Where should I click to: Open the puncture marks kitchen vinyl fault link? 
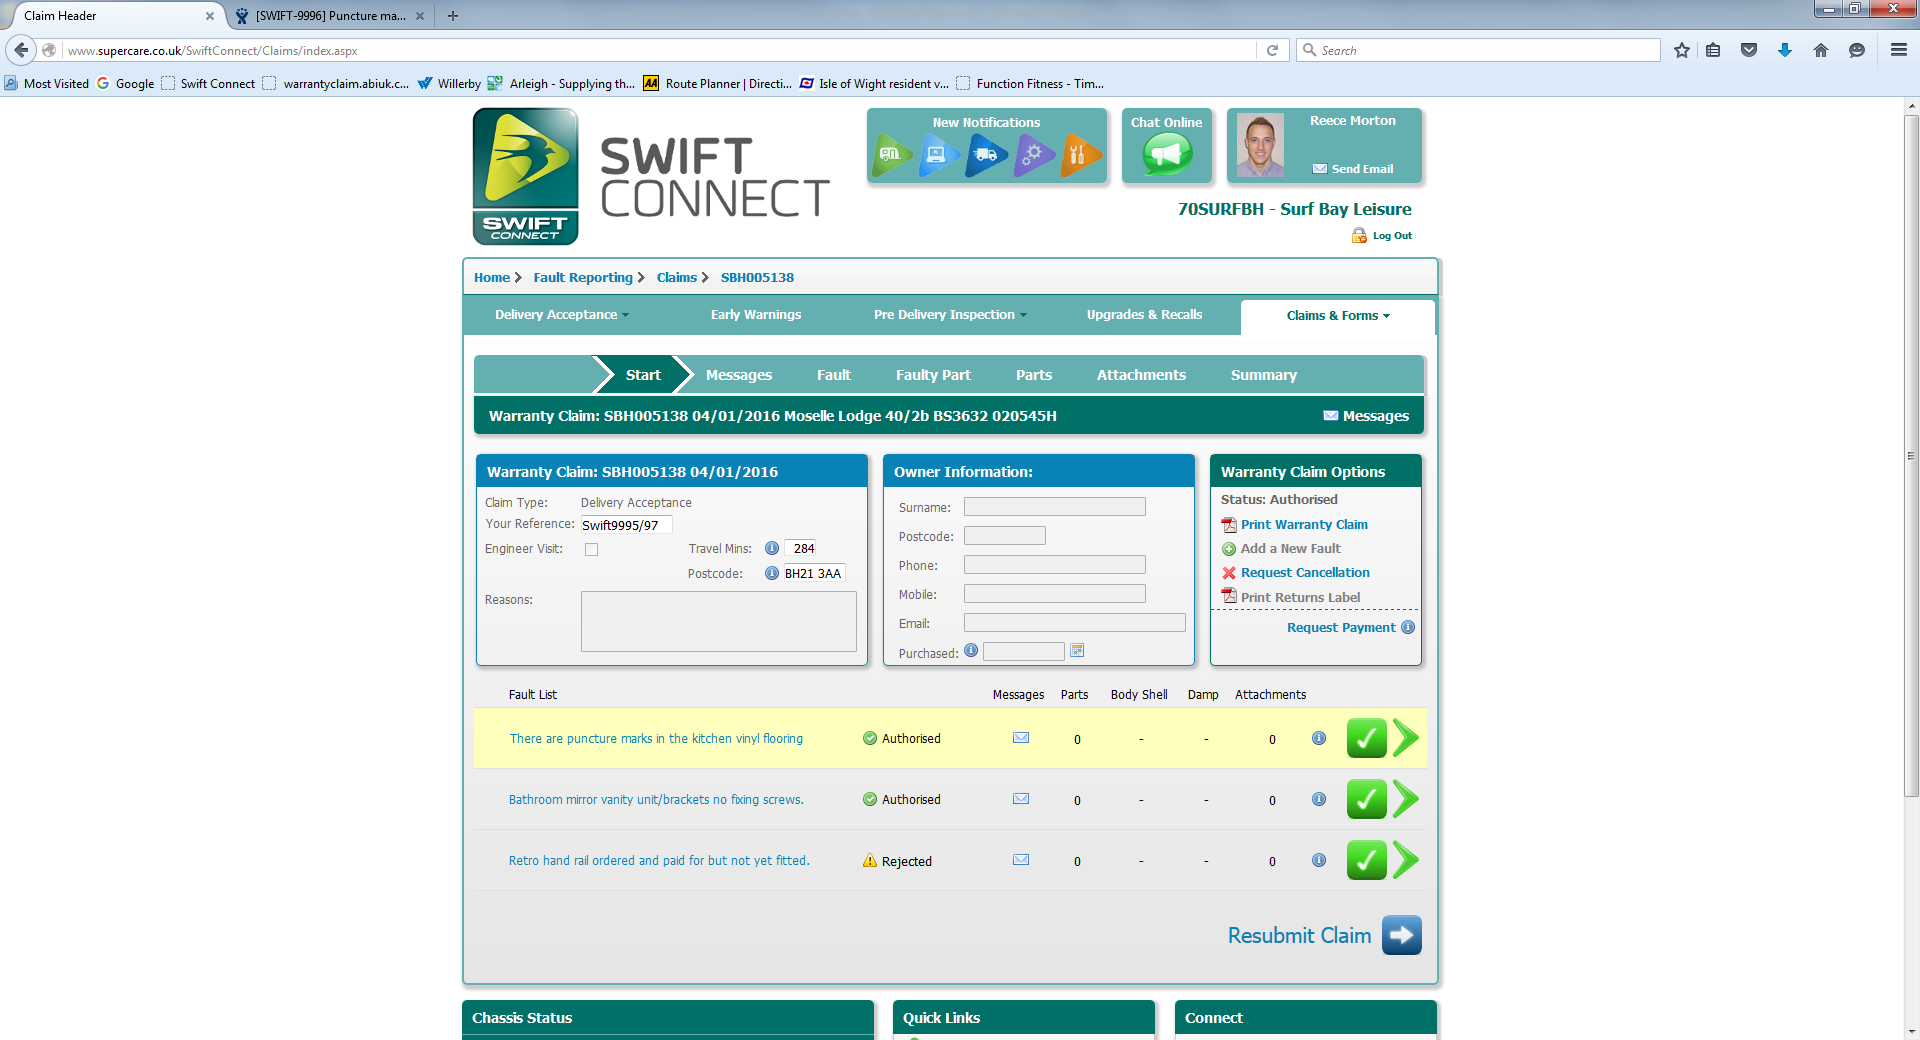(656, 738)
